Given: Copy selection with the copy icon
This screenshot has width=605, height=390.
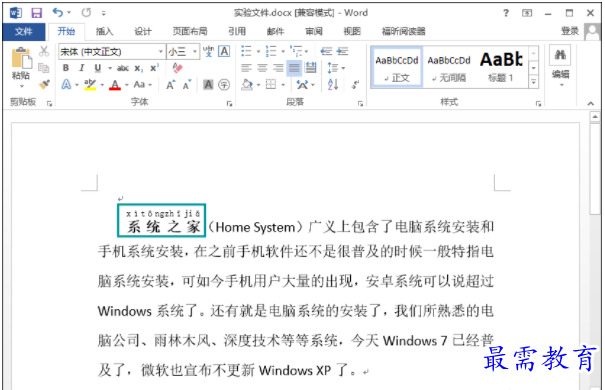Looking at the screenshot, I should [x=44, y=68].
